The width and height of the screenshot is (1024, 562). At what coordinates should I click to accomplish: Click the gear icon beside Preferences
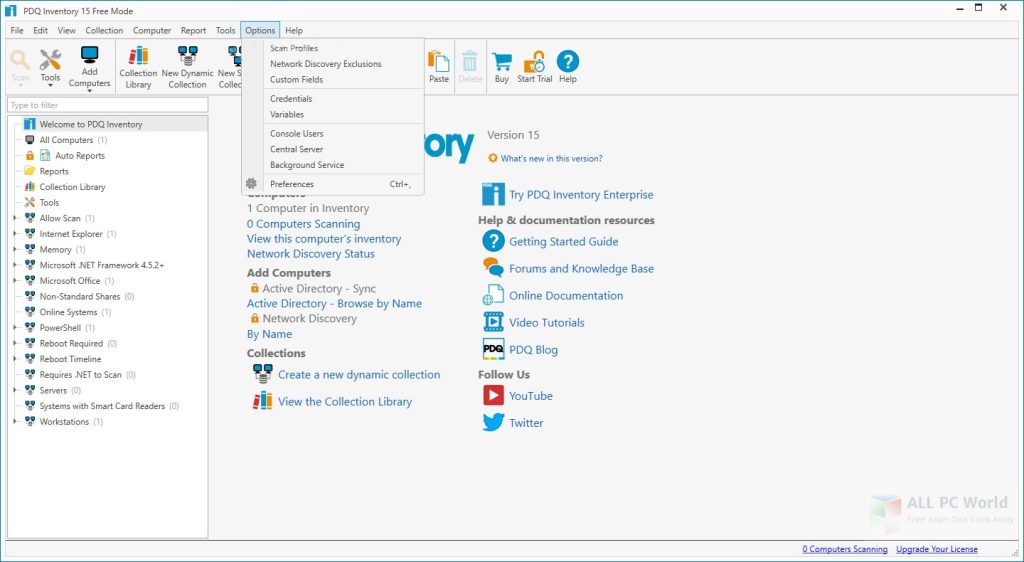coord(251,184)
